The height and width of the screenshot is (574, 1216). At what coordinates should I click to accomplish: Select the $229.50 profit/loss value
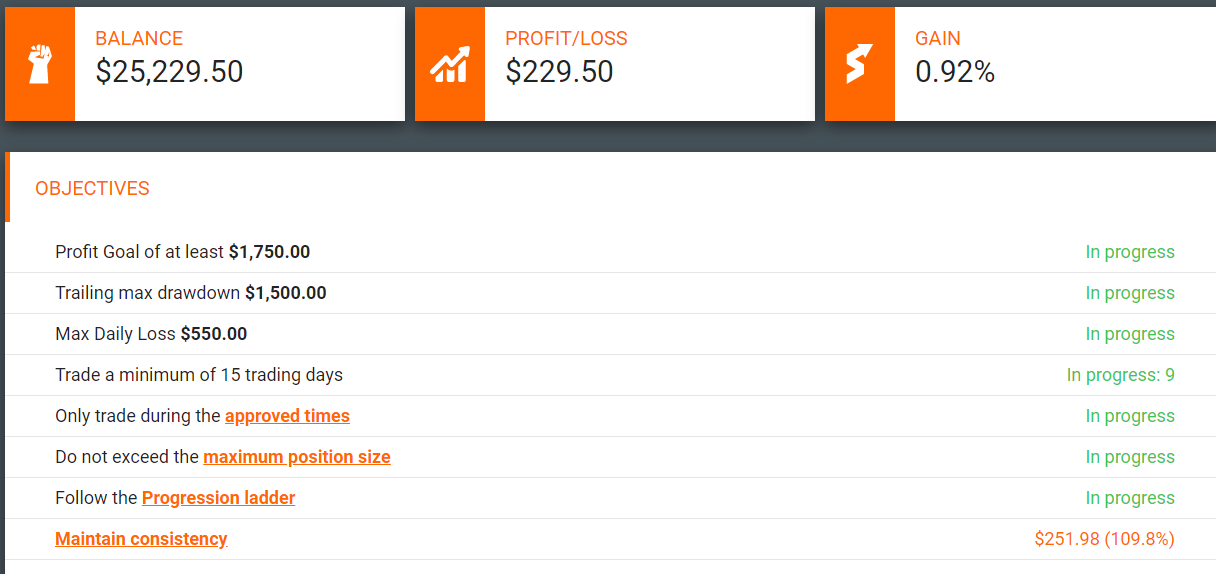tap(559, 72)
